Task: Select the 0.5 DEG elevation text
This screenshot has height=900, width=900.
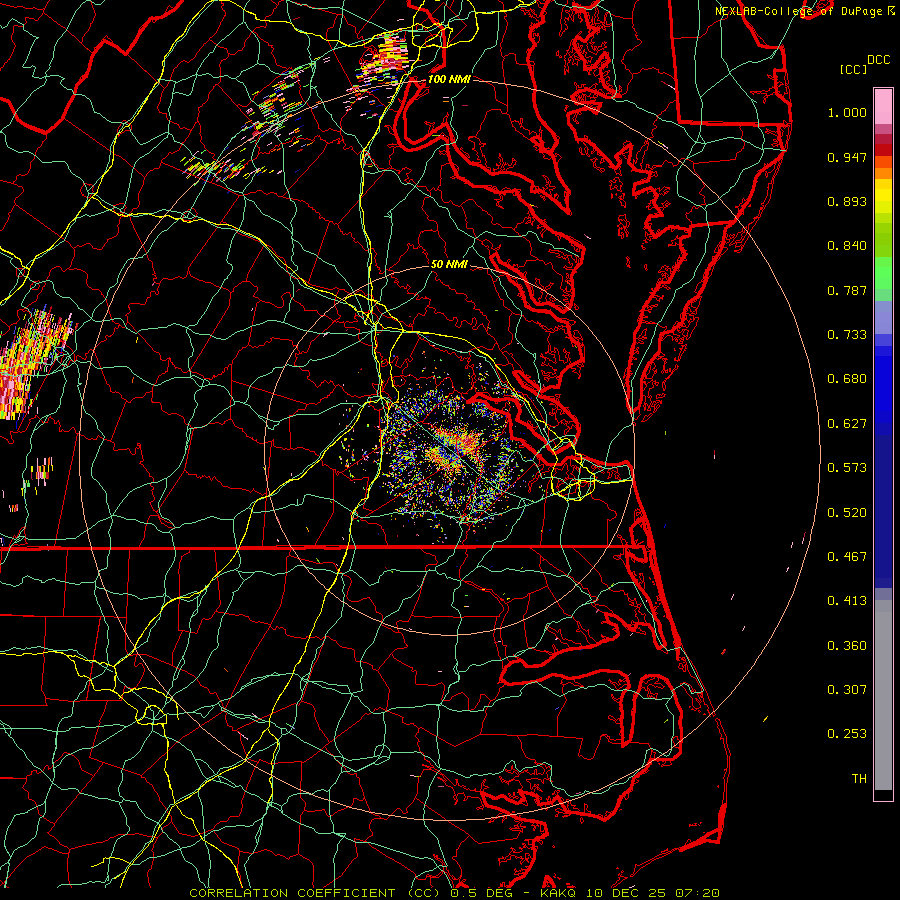Action: click(481, 893)
